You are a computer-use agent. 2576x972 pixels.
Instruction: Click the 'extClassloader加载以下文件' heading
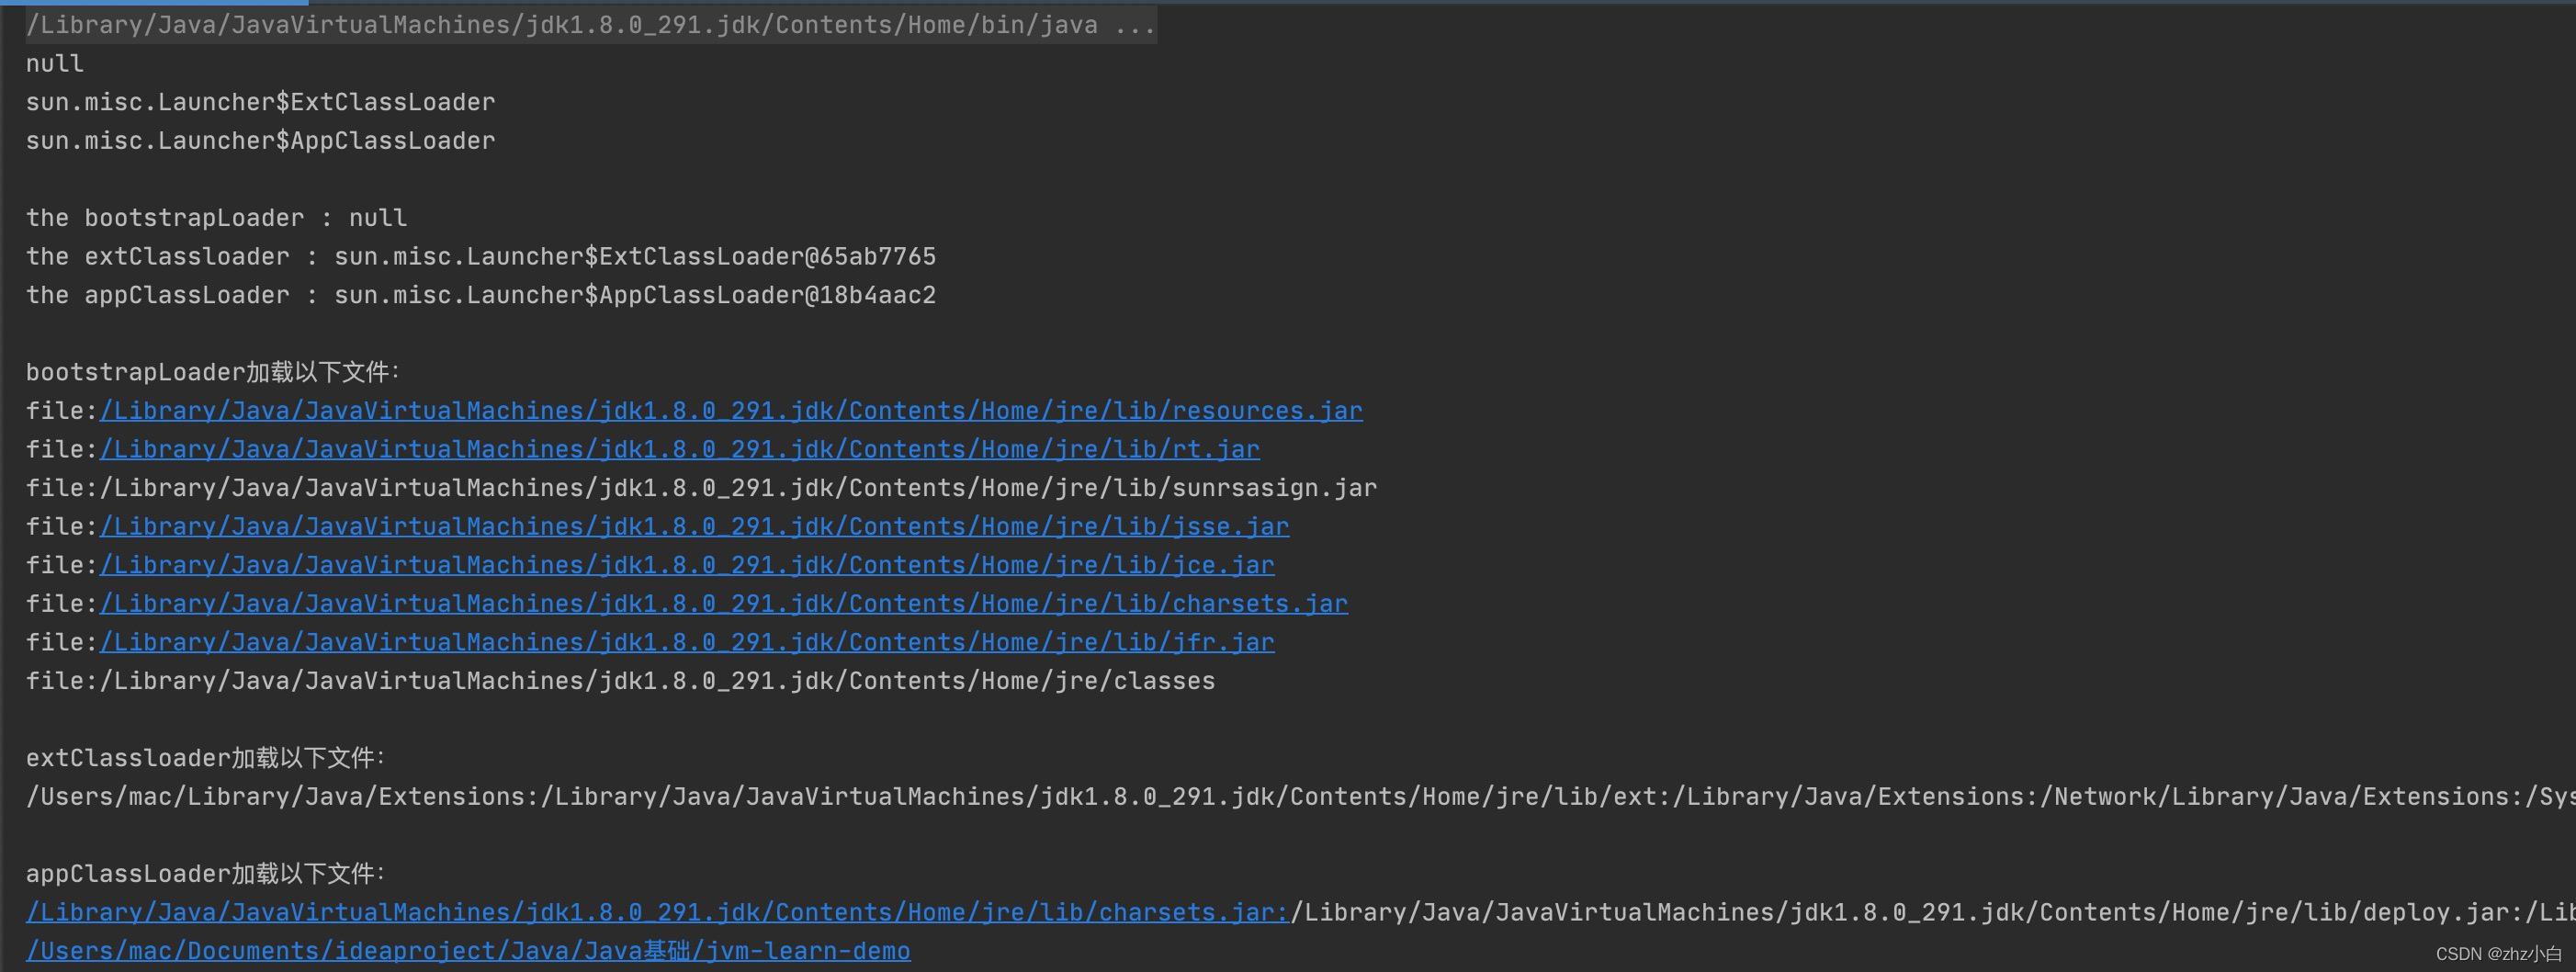(x=206, y=759)
